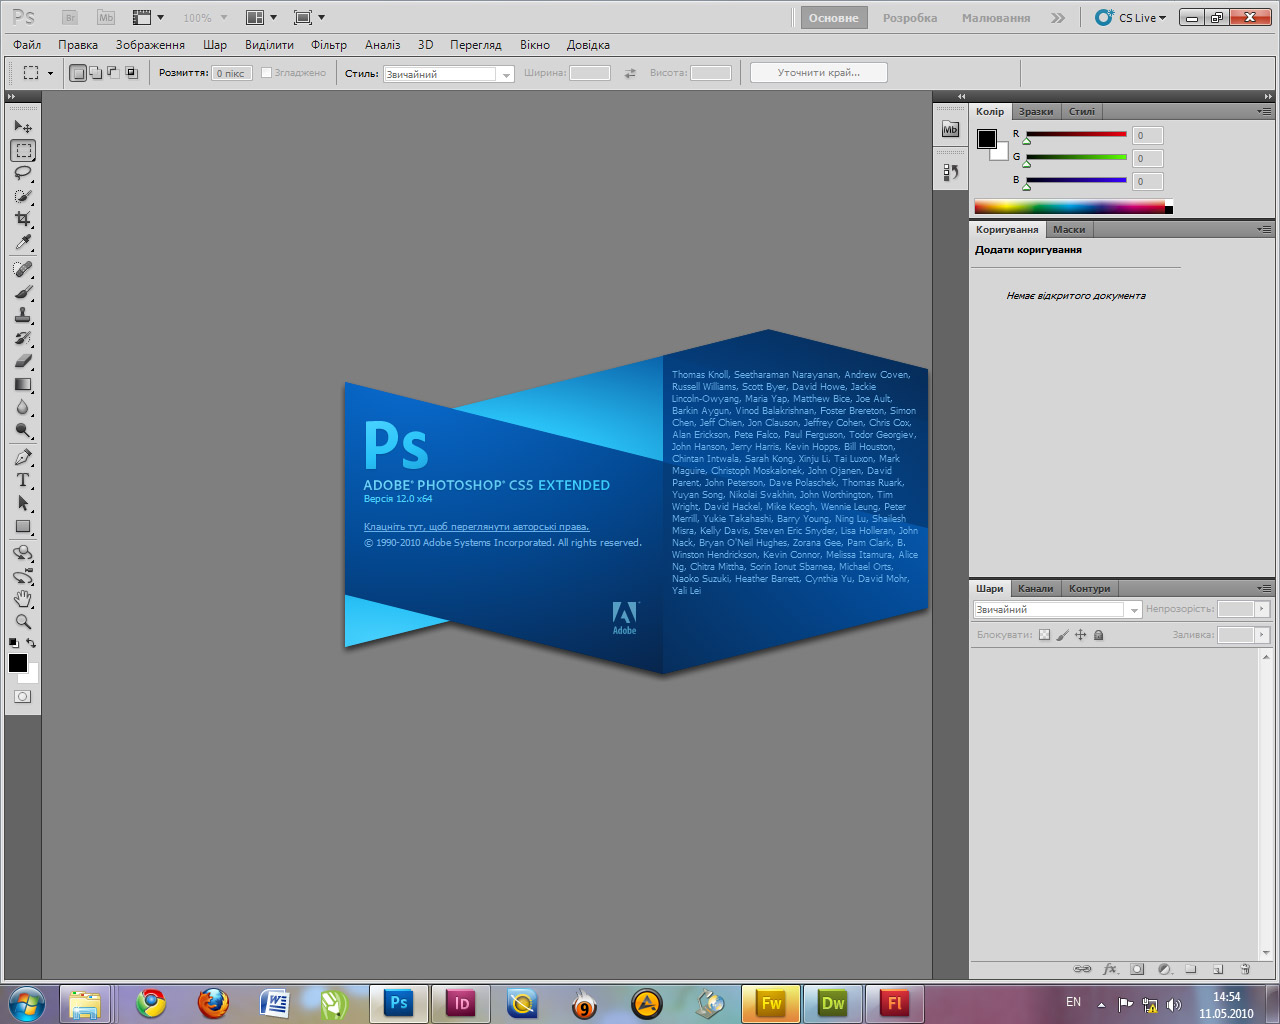The image size is (1280, 1024).
Task: Swap foreground and background colors icon
Action: click(x=31, y=643)
